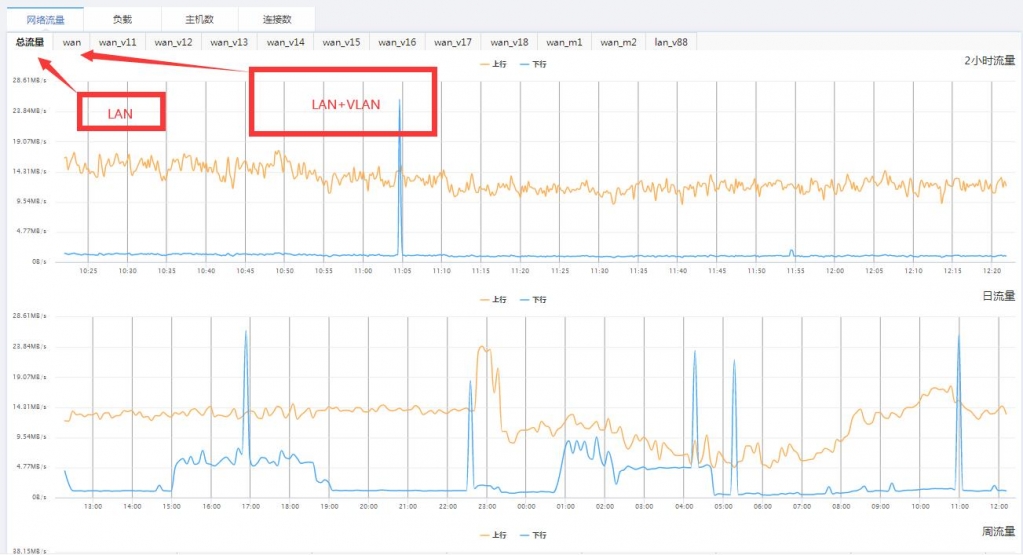Image resolution: width=1023 pixels, height=555 pixels.
Task: Select the wan_m1 interface tab
Action: pos(564,42)
